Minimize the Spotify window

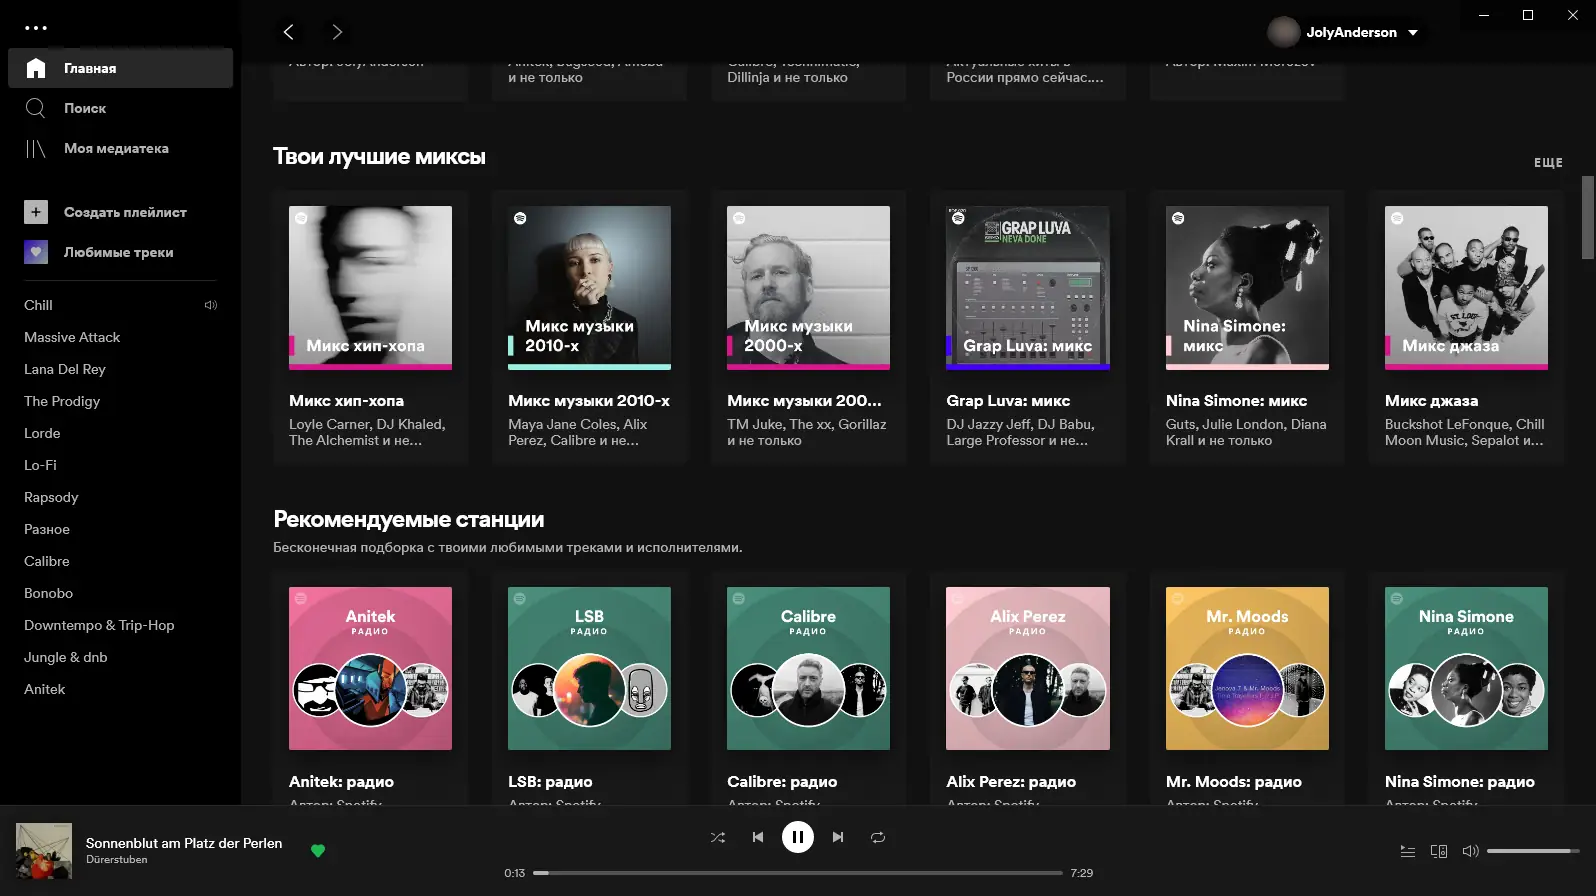click(1484, 15)
